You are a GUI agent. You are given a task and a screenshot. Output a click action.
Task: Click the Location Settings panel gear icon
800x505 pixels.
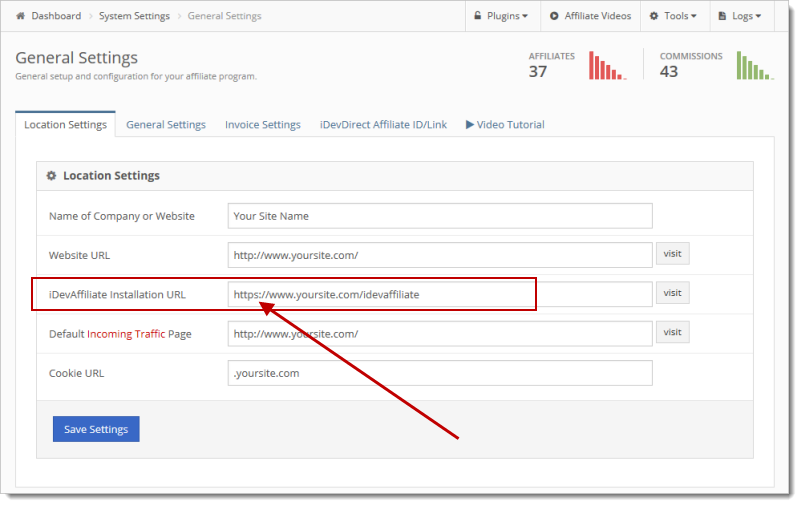pos(51,175)
